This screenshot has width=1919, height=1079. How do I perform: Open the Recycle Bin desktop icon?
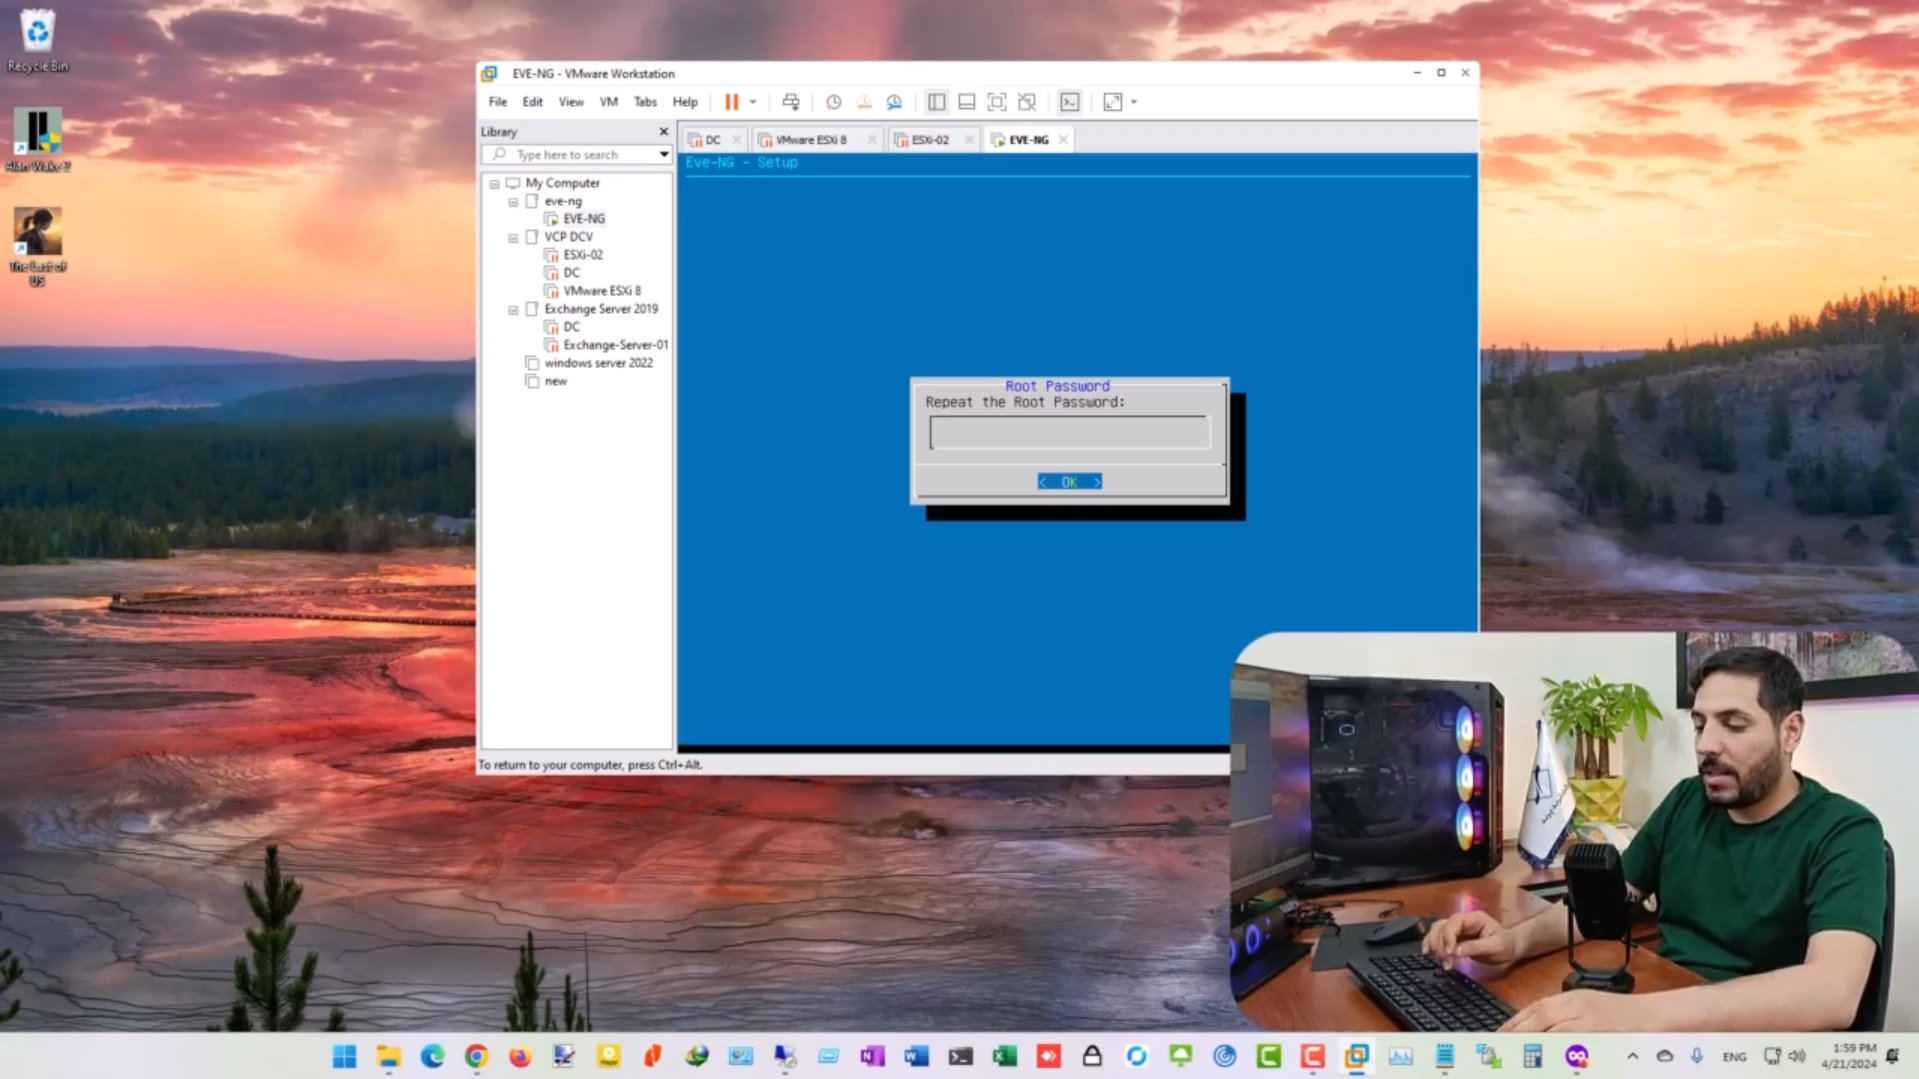tap(38, 41)
